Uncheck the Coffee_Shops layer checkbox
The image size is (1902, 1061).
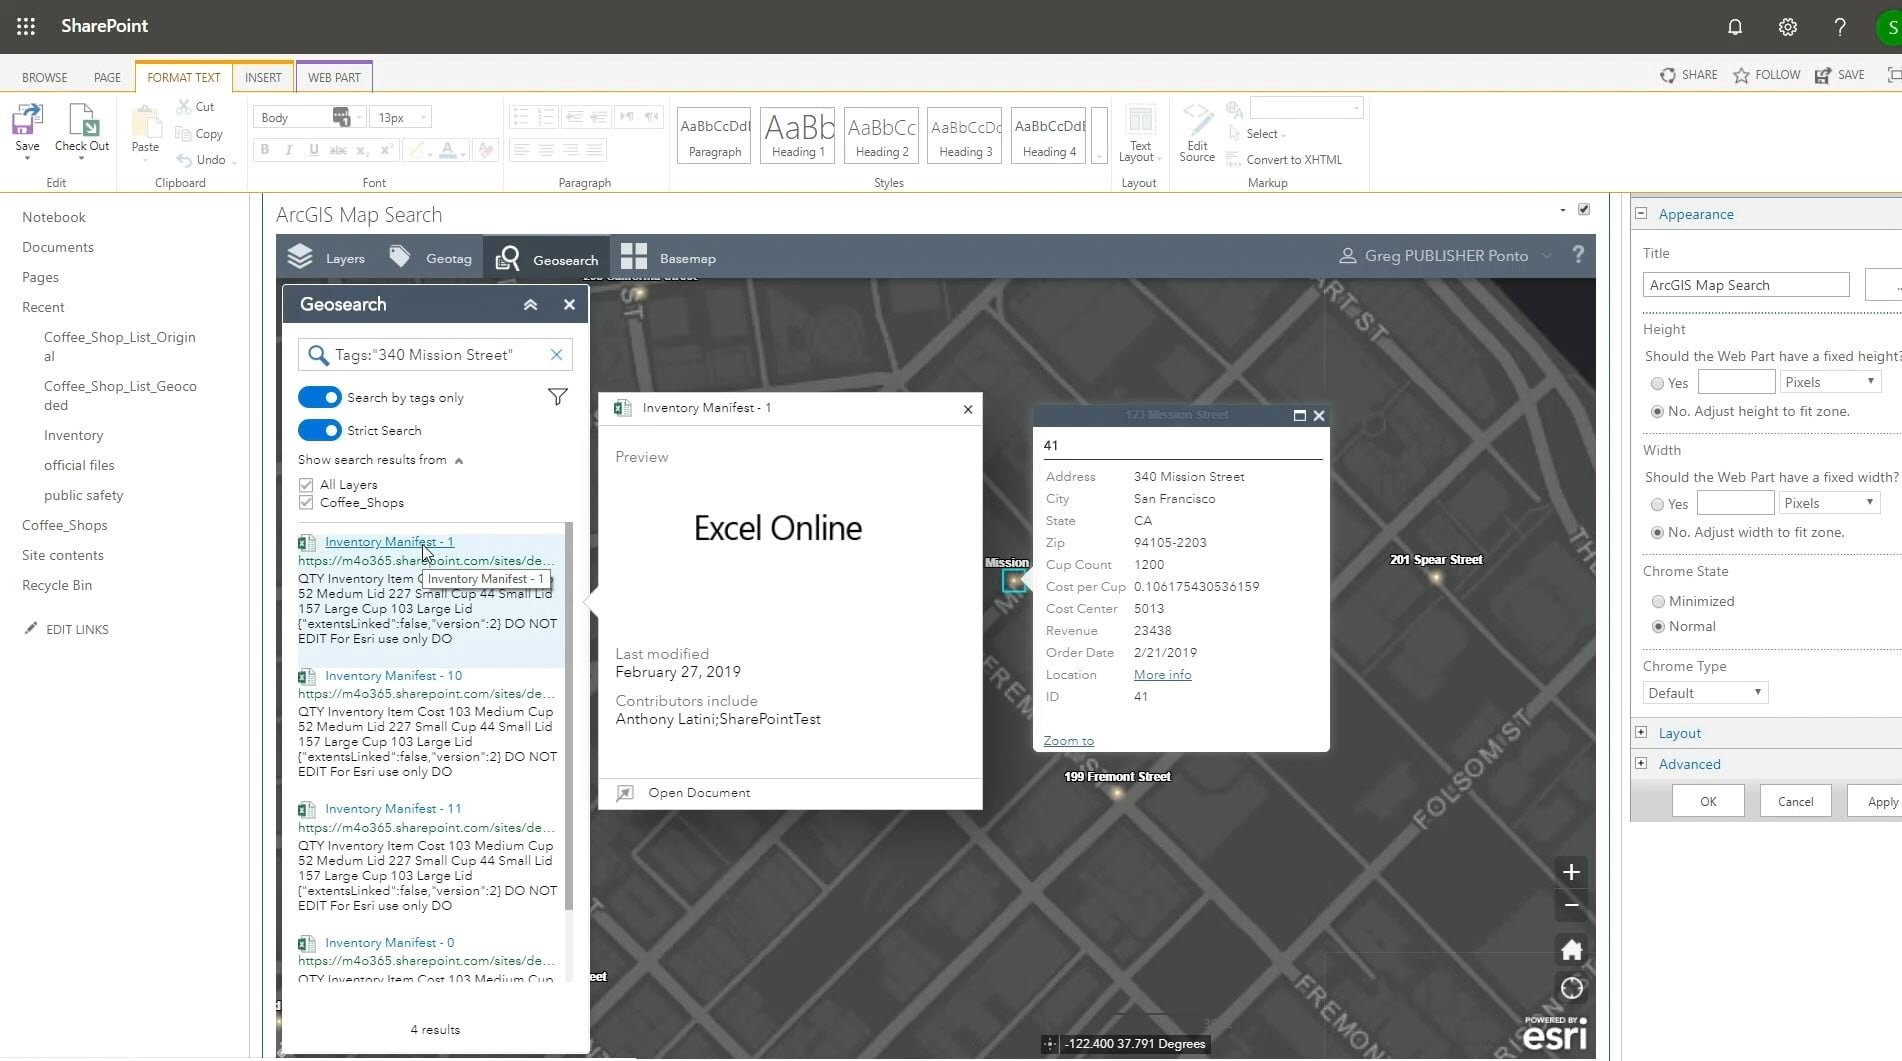click(306, 503)
